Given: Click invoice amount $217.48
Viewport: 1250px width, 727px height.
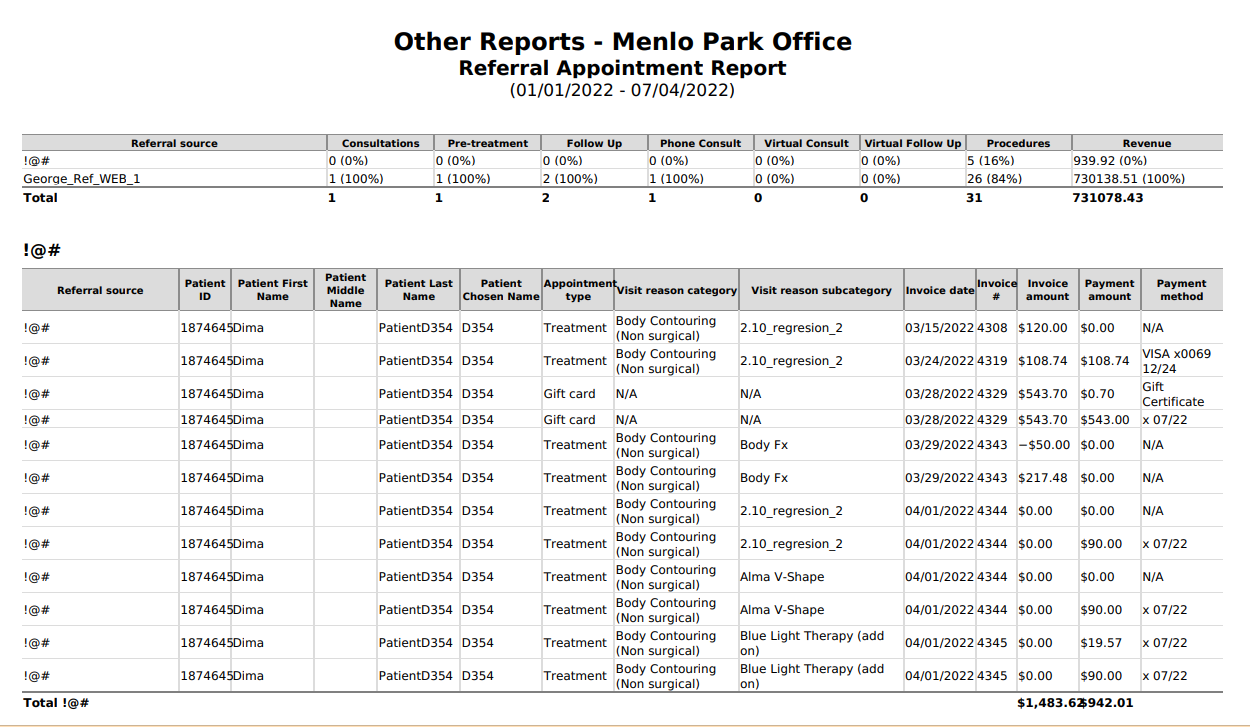Looking at the screenshot, I should coord(1042,478).
